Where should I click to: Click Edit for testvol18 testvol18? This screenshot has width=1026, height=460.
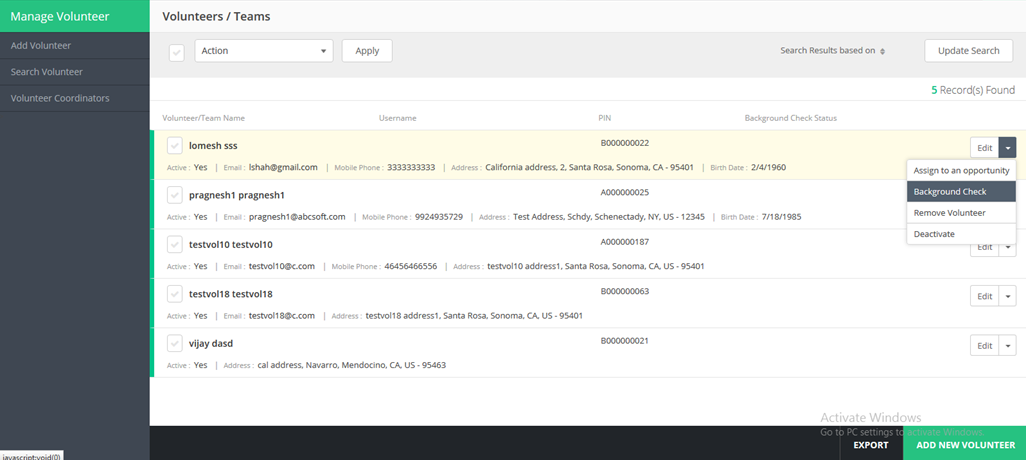(985, 296)
